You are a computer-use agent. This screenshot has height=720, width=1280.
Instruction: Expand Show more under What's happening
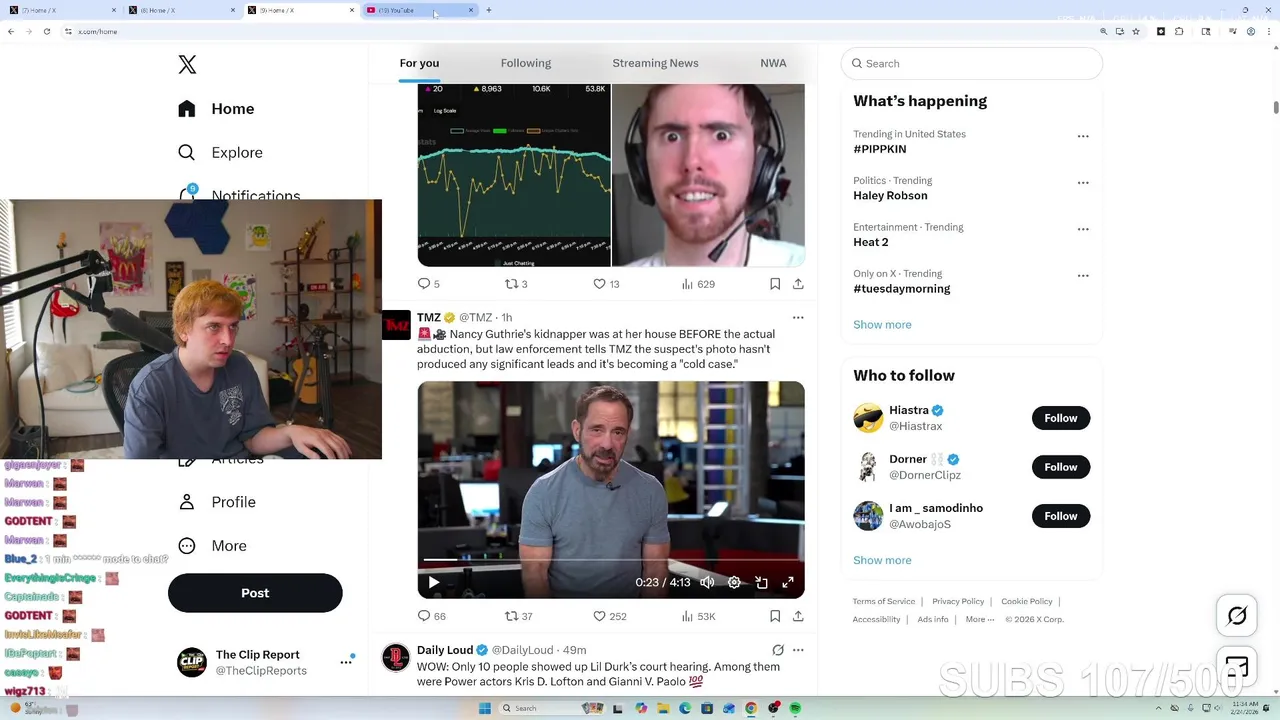882,325
